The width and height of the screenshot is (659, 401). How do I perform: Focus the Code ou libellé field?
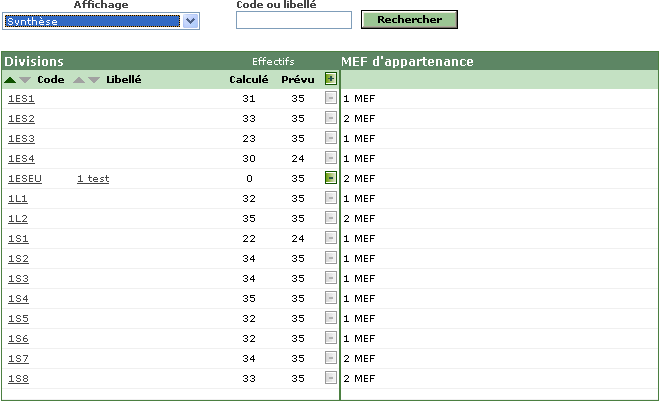294,20
